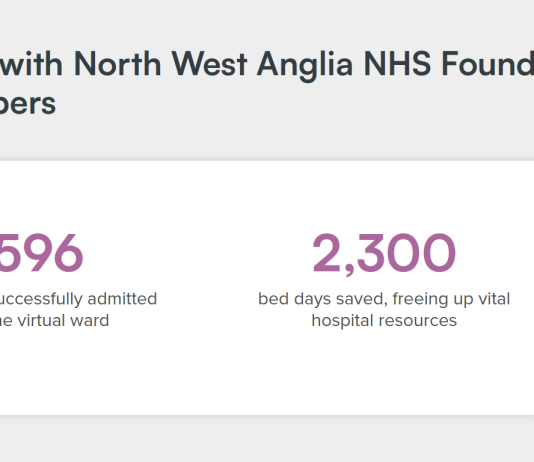Select the word "North" in the heading
Screen dimensions: 534x462
pos(117,64)
